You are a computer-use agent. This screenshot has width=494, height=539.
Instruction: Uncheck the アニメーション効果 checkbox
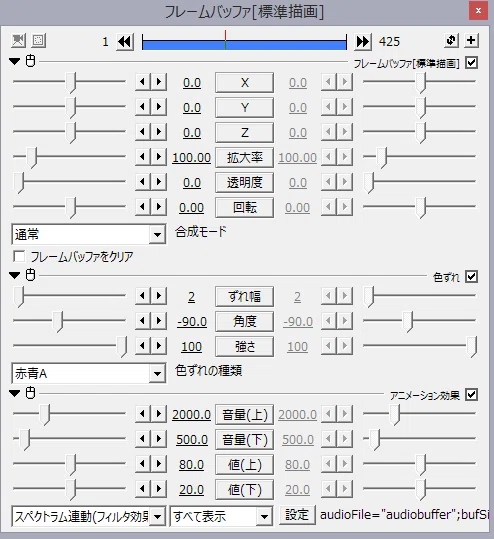[471, 395]
